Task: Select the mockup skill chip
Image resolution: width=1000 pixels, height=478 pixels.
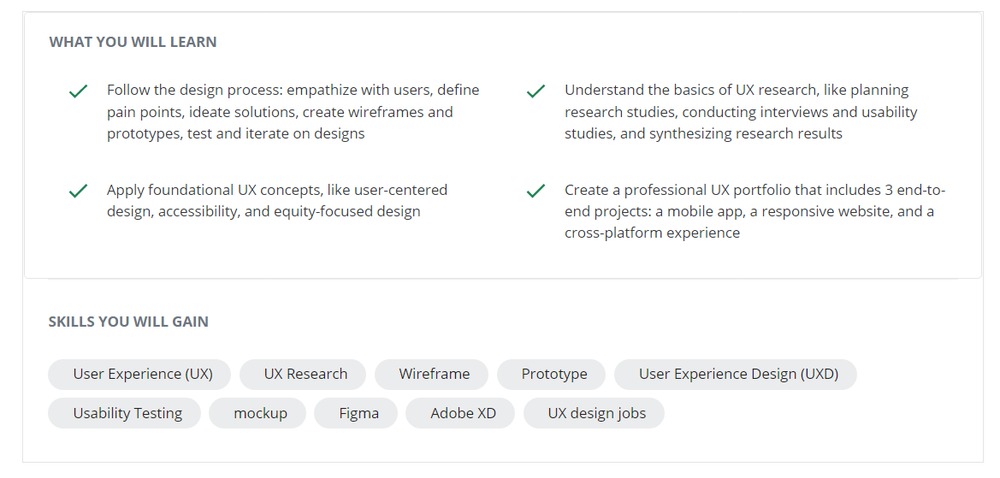Action: [258, 413]
